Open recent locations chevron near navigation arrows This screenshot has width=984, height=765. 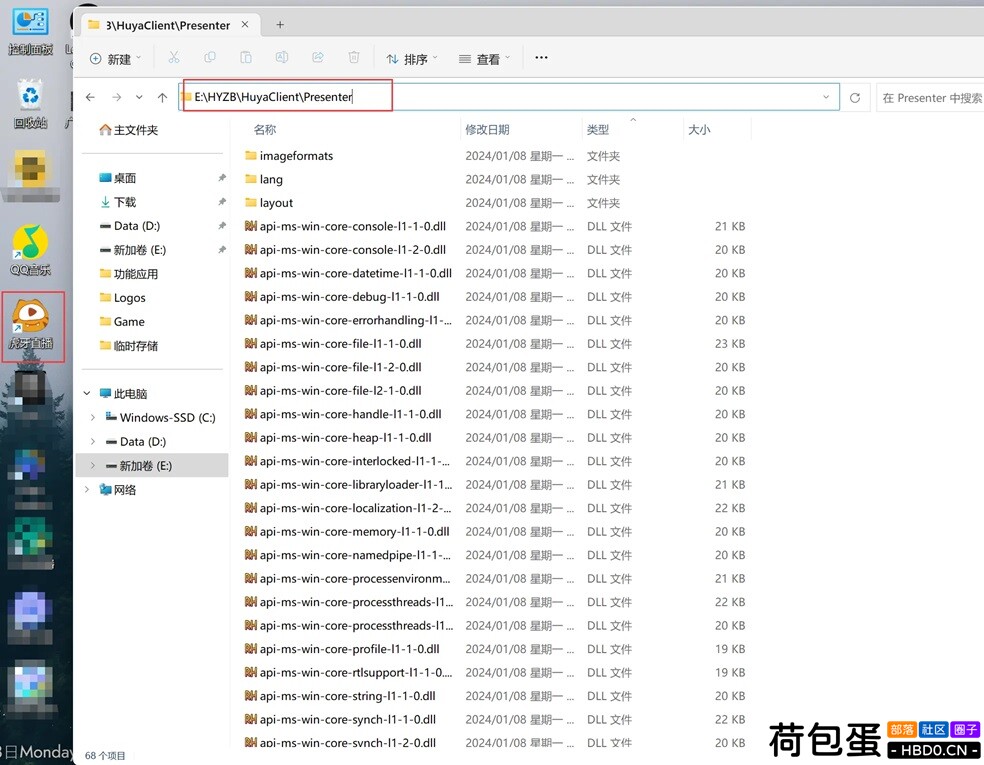139,97
